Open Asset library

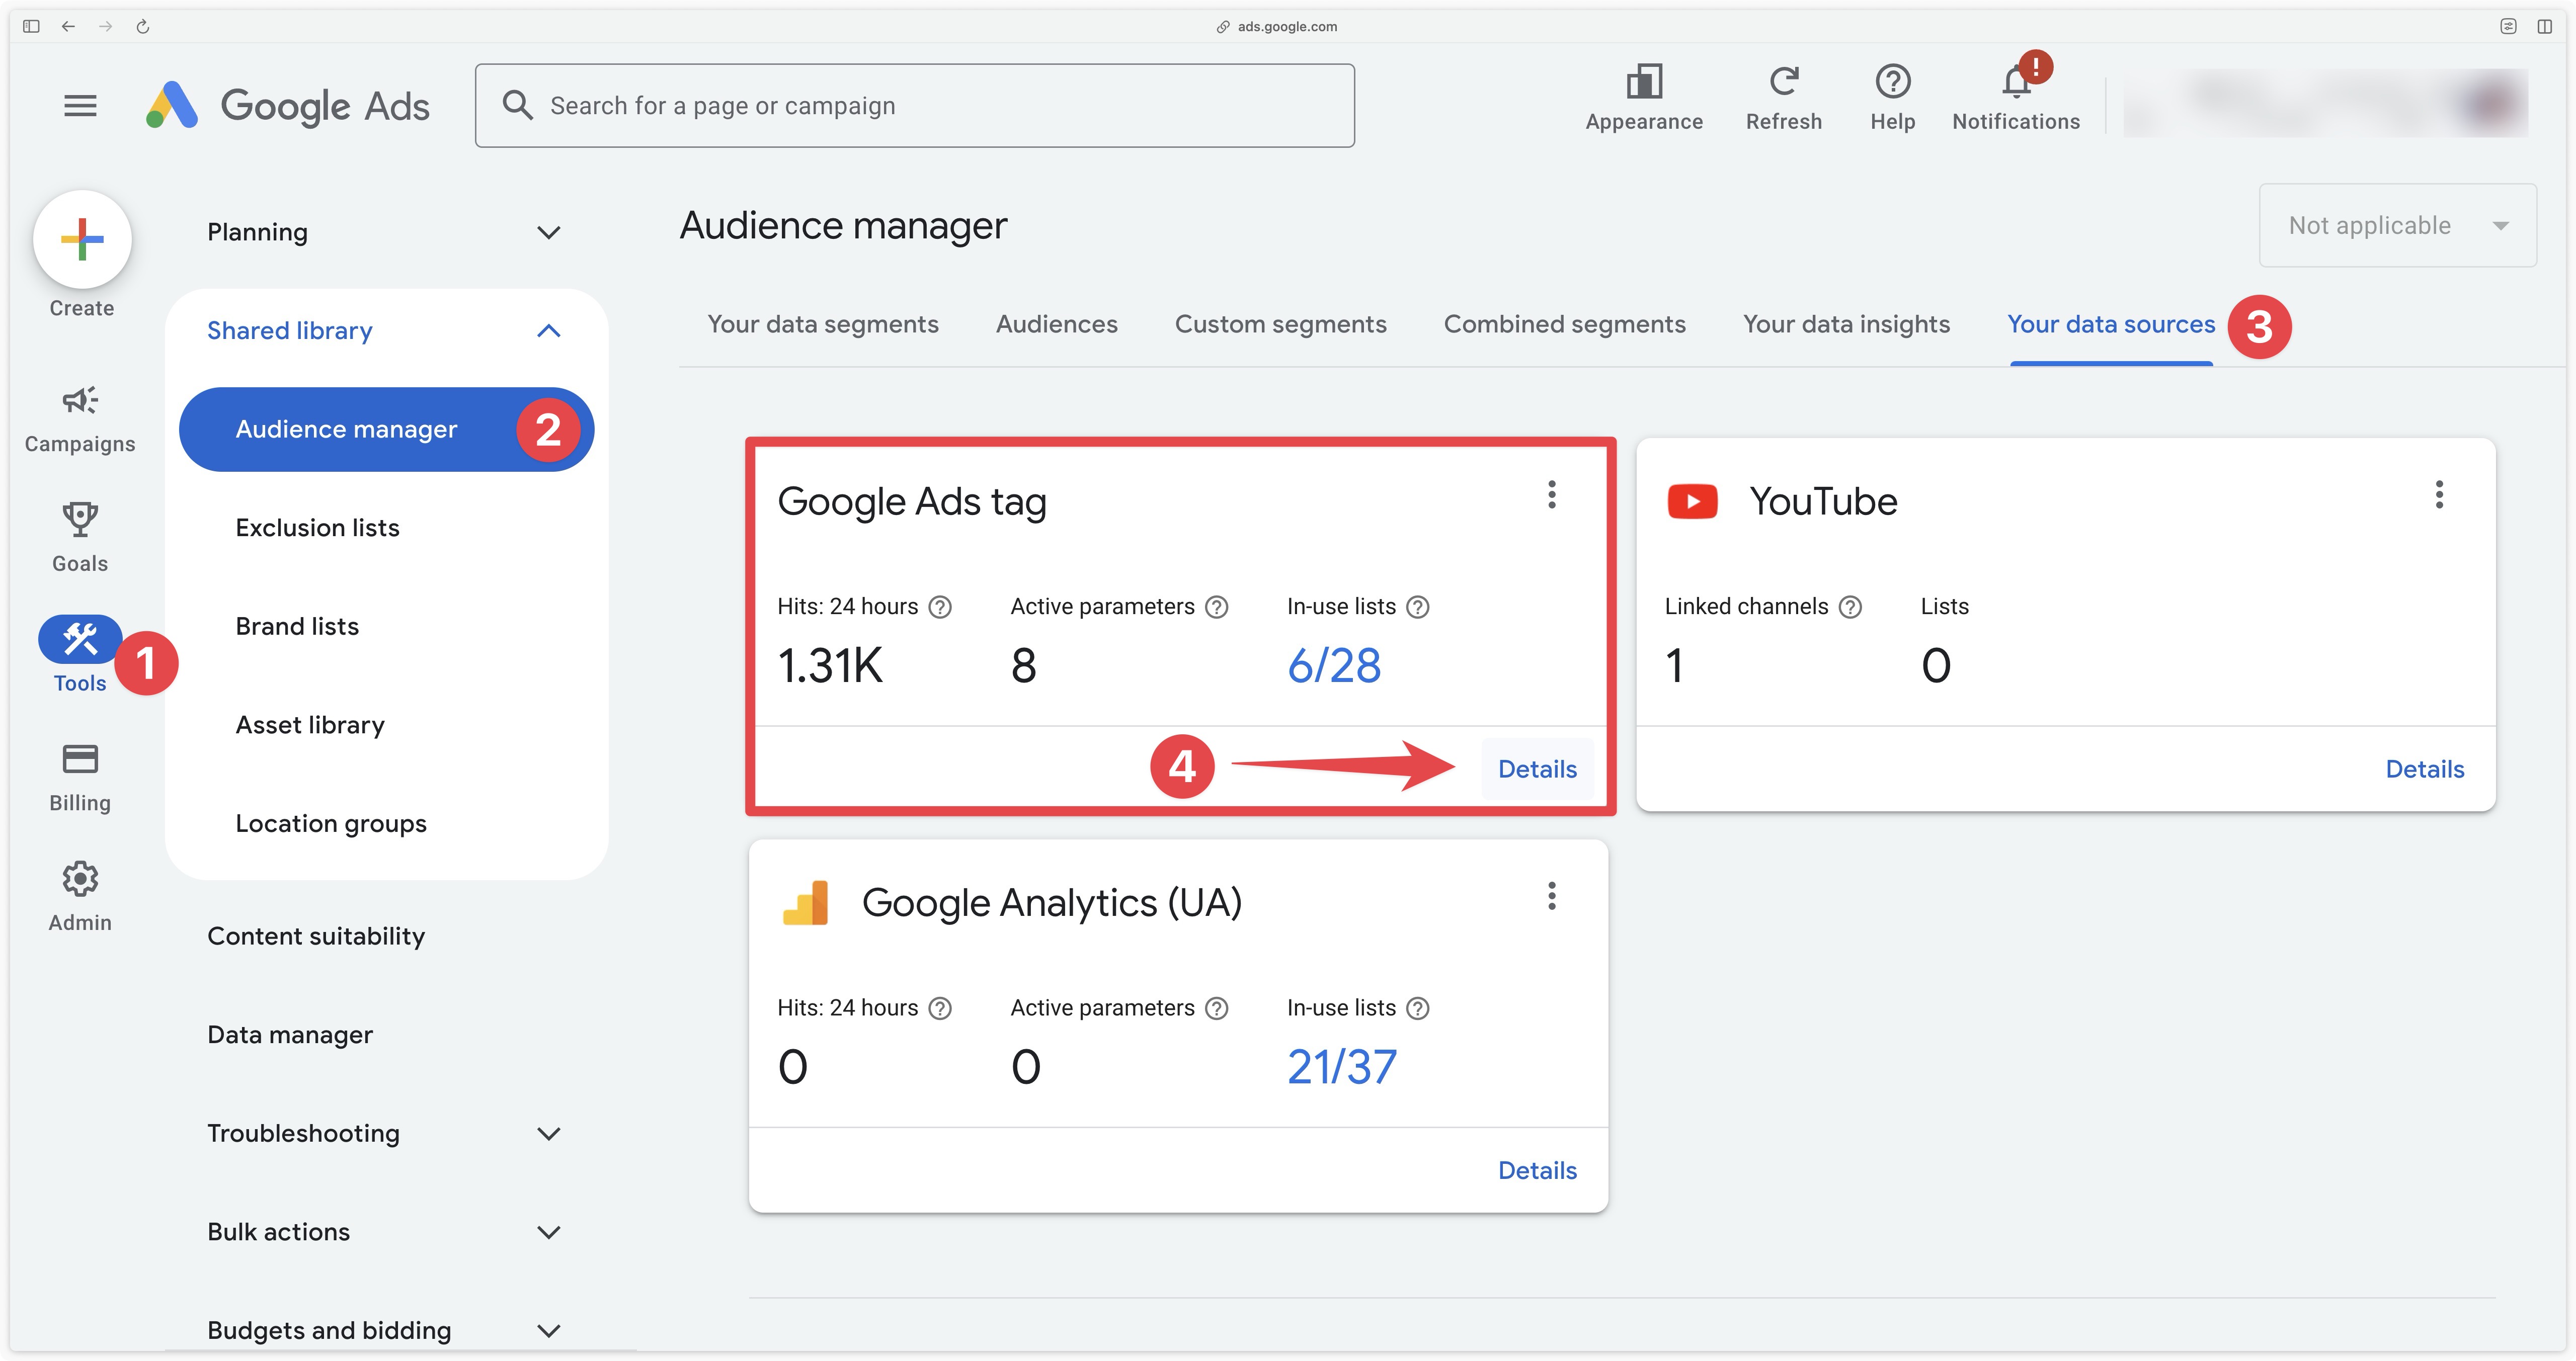coord(310,725)
